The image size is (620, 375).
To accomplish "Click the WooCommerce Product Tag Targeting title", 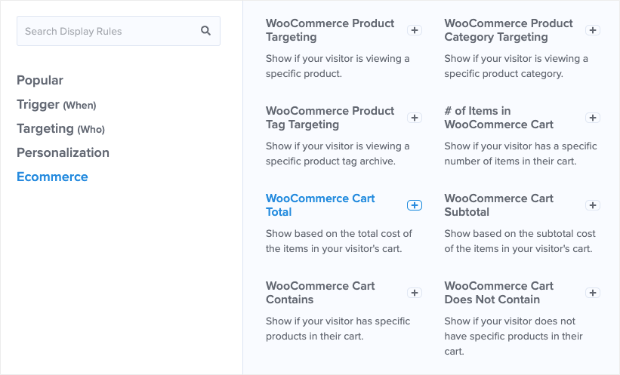I will (x=330, y=117).
